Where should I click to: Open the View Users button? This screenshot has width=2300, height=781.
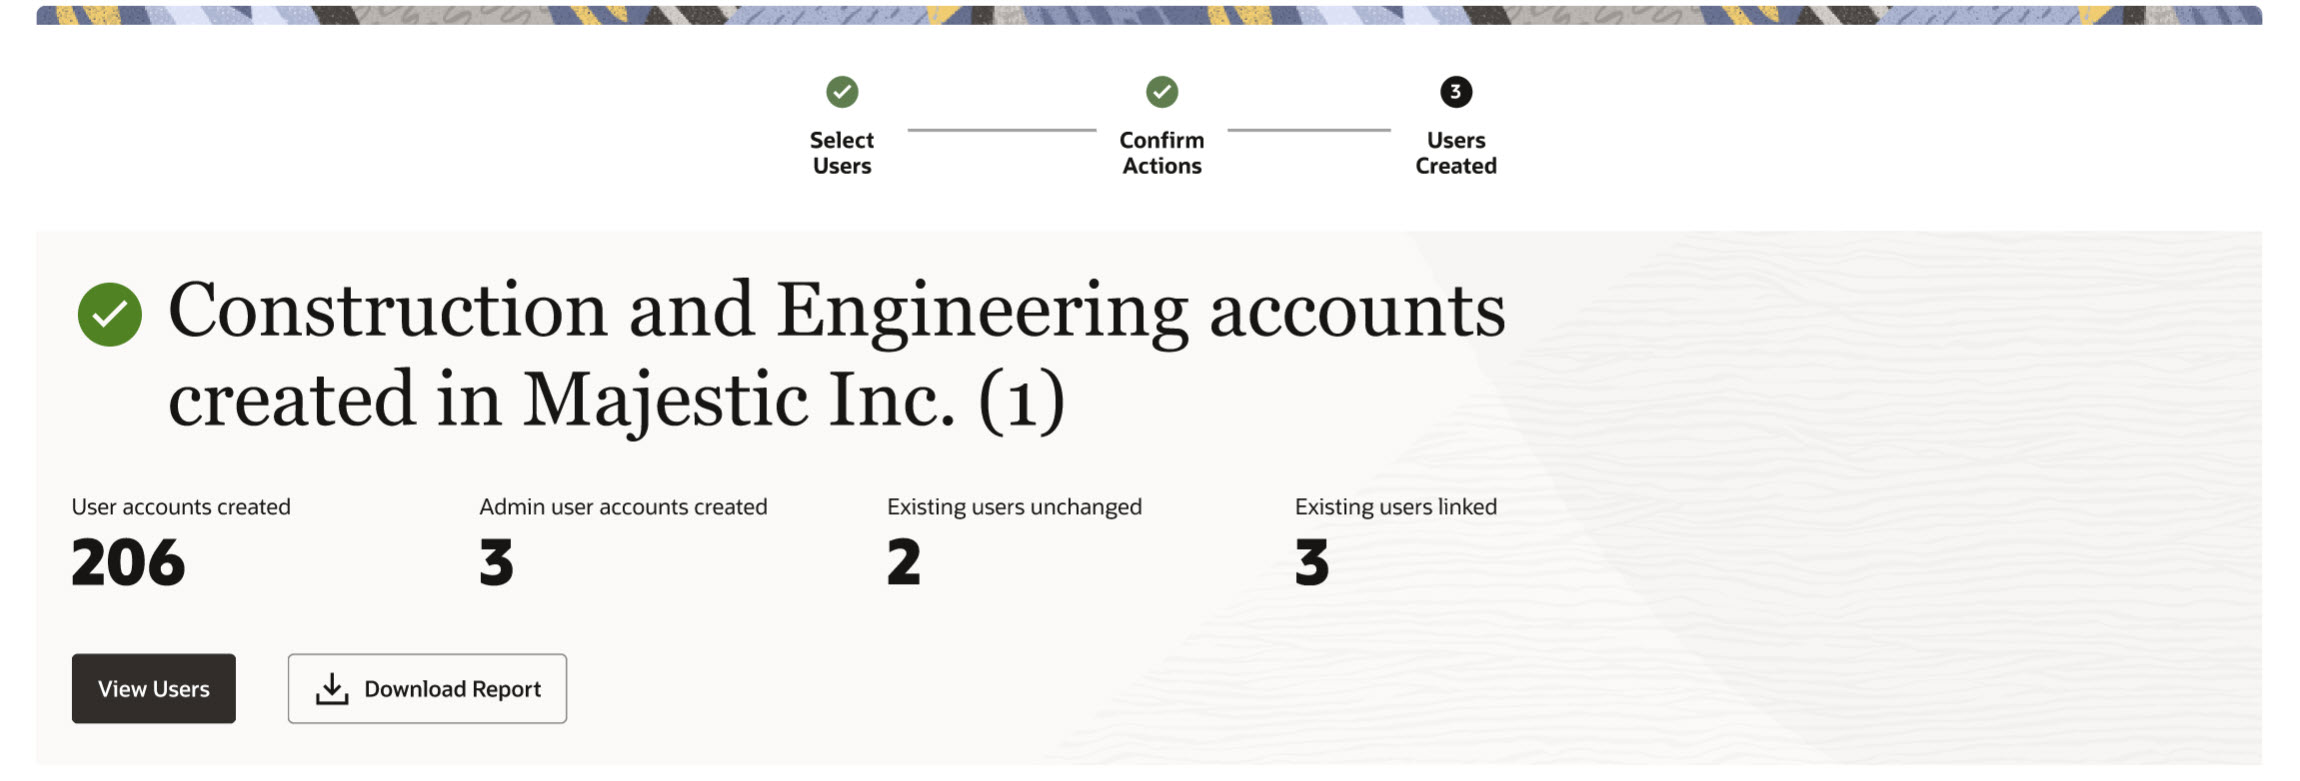[x=154, y=688]
